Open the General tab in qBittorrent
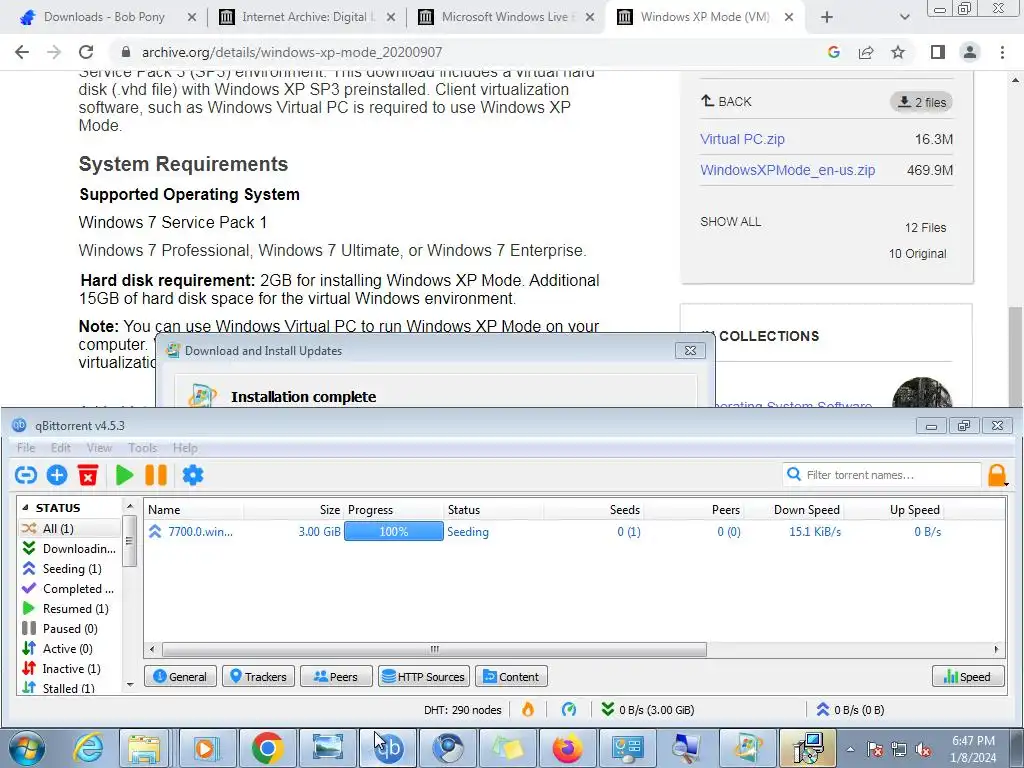The image size is (1024, 768). (x=180, y=677)
